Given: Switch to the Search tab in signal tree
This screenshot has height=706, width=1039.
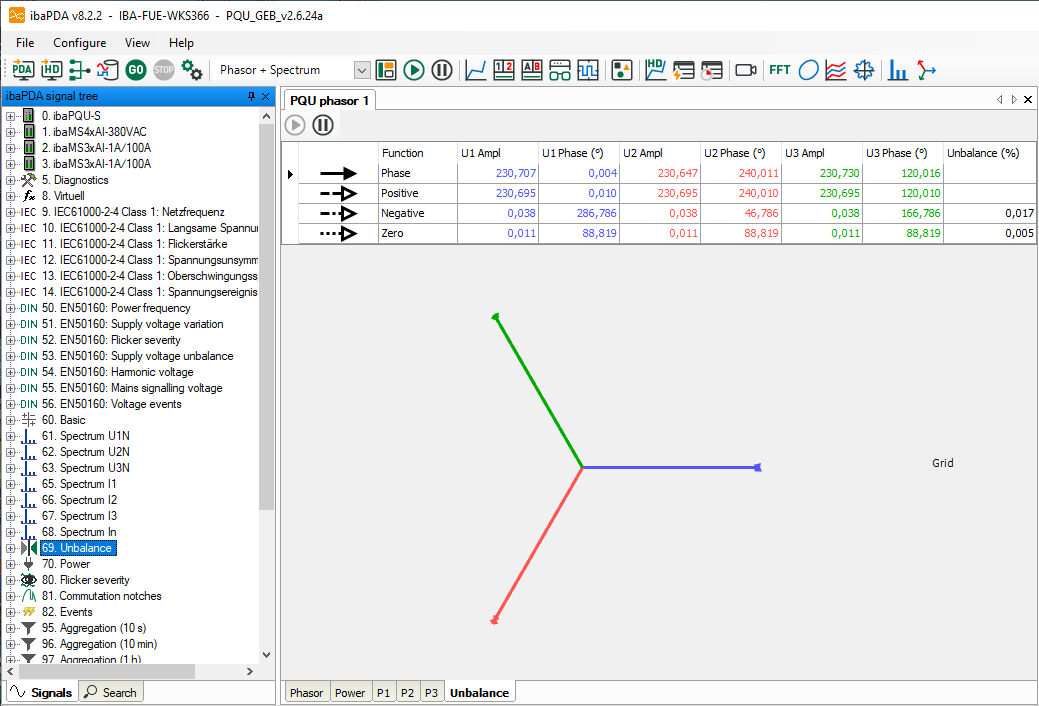Looking at the screenshot, I should (x=111, y=692).
